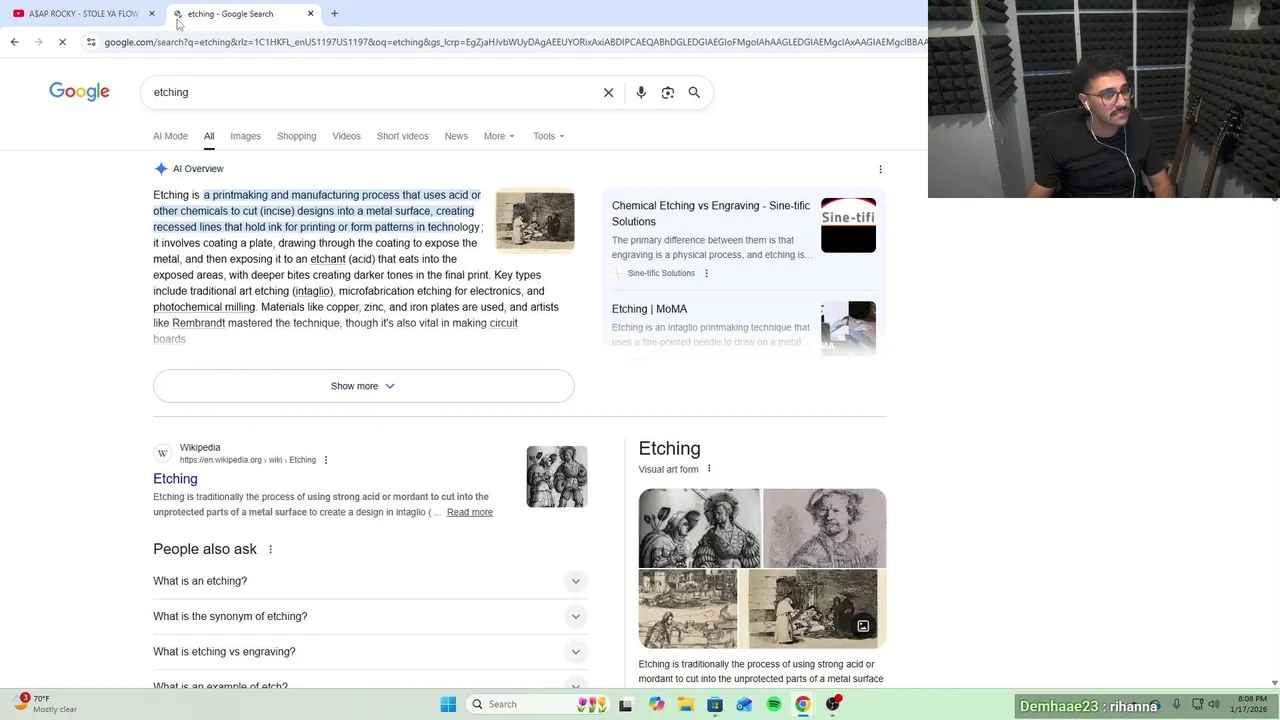Stop loading the page in the toolbar
The width and height of the screenshot is (1280, 720).
click(x=62, y=41)
